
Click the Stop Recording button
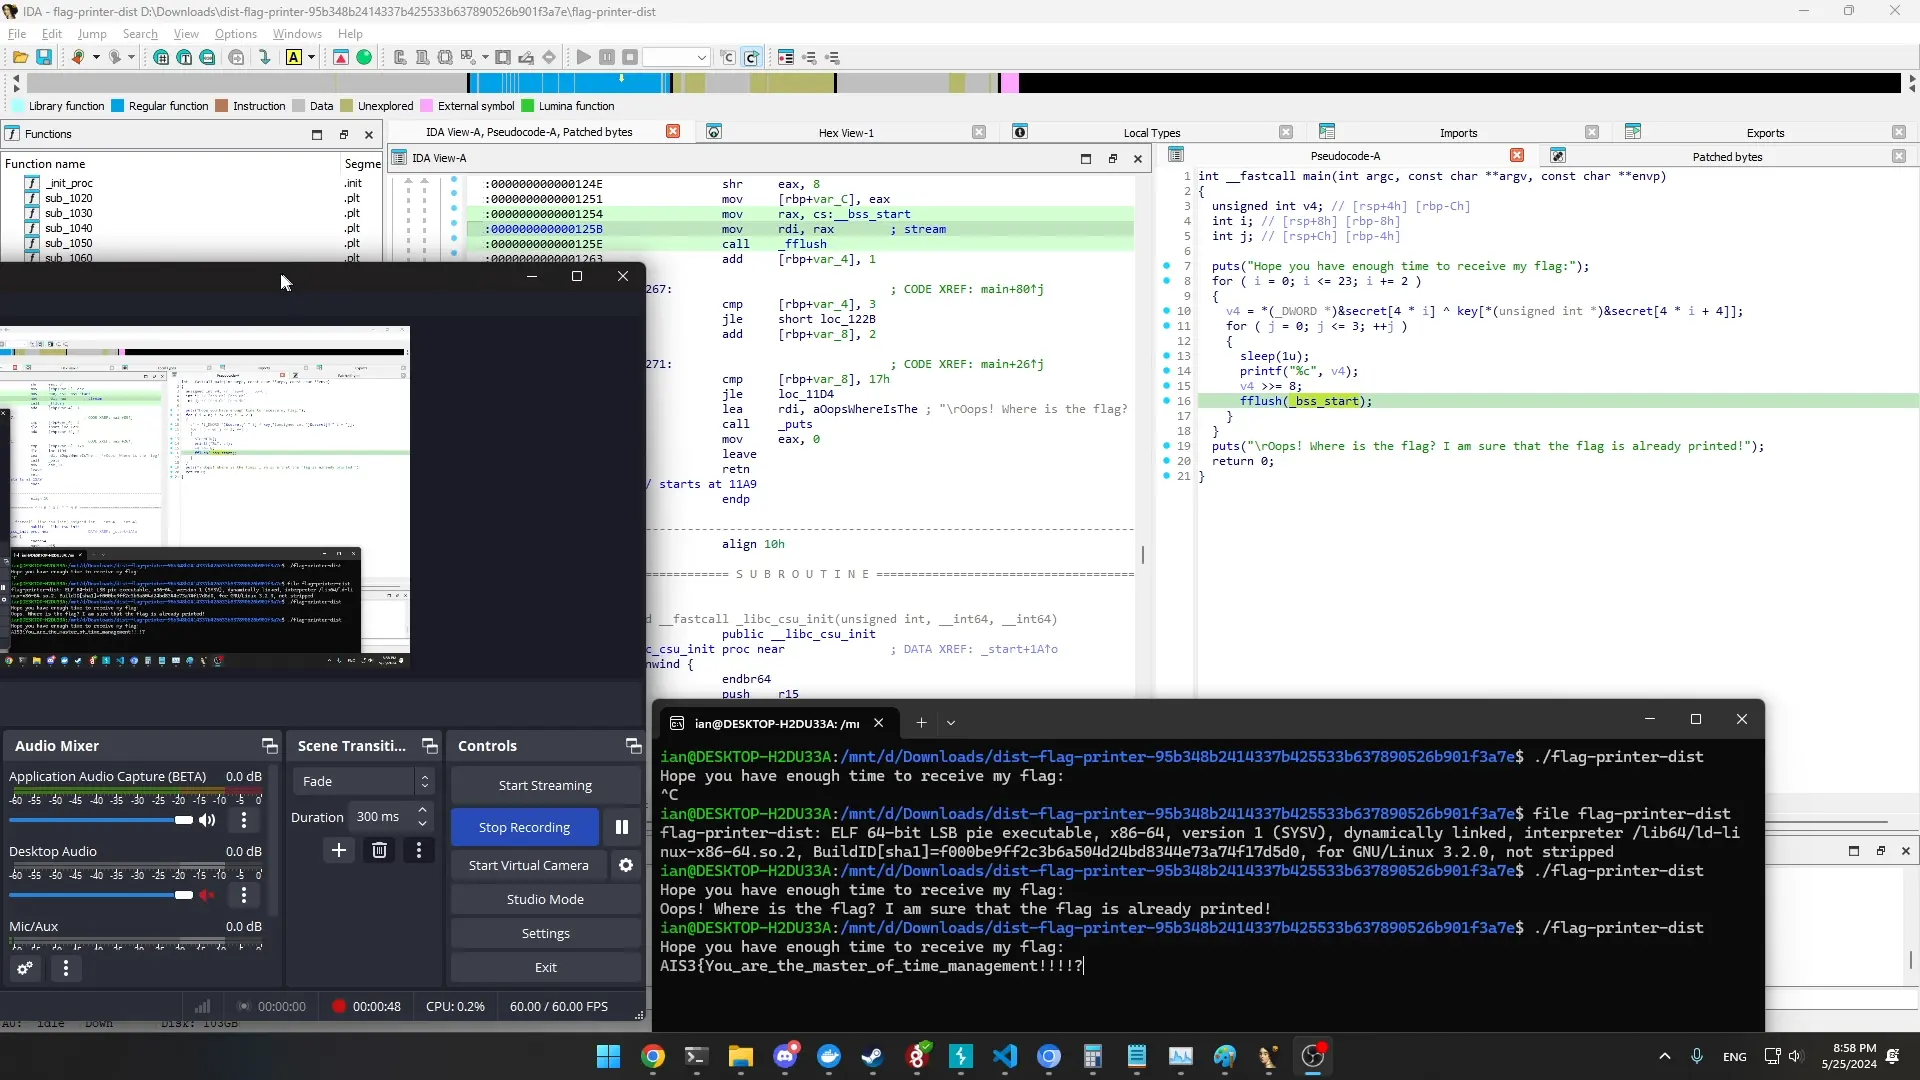pos(524,827)
